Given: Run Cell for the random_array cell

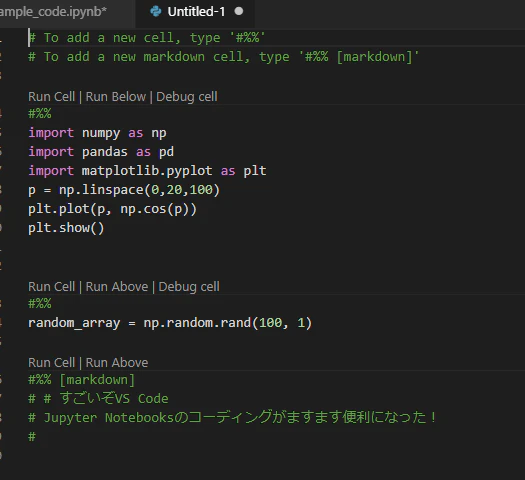Looking at the screenshot, I should coord(52,287).
